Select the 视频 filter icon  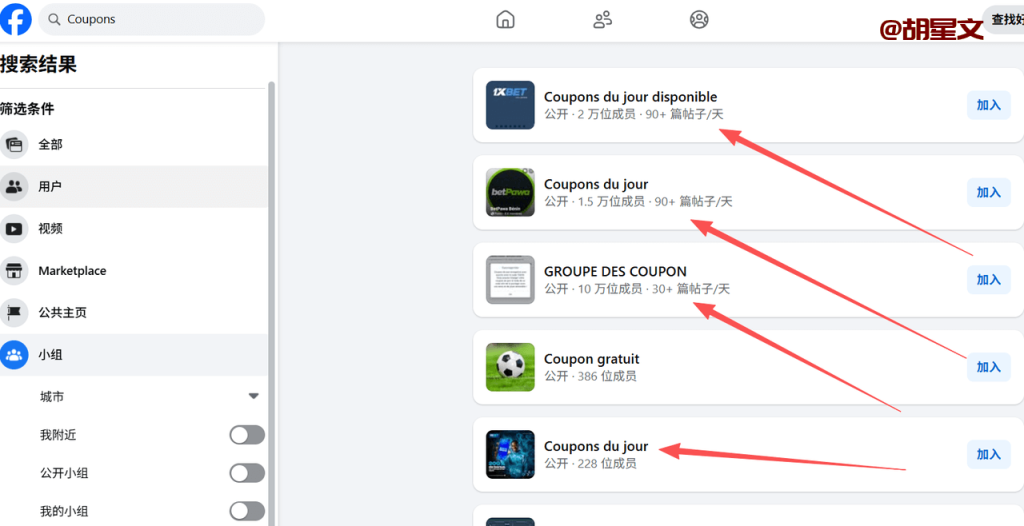(14, 229)
